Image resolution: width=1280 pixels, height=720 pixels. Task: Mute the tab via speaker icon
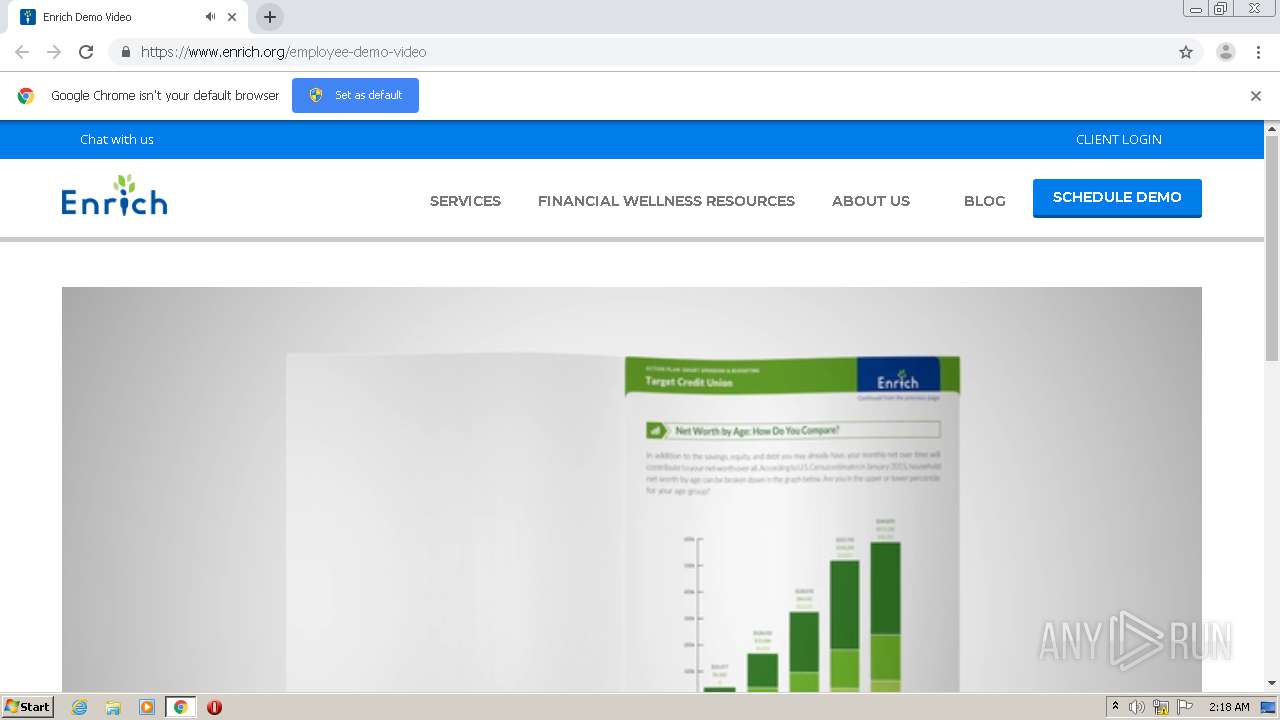pos(210,17)
